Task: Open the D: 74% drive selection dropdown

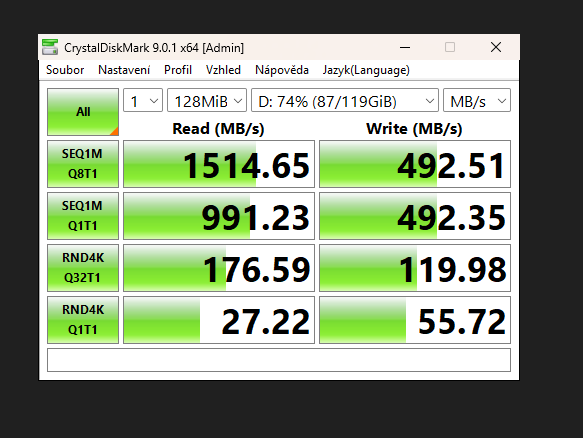Action: (x=345, y=100)
